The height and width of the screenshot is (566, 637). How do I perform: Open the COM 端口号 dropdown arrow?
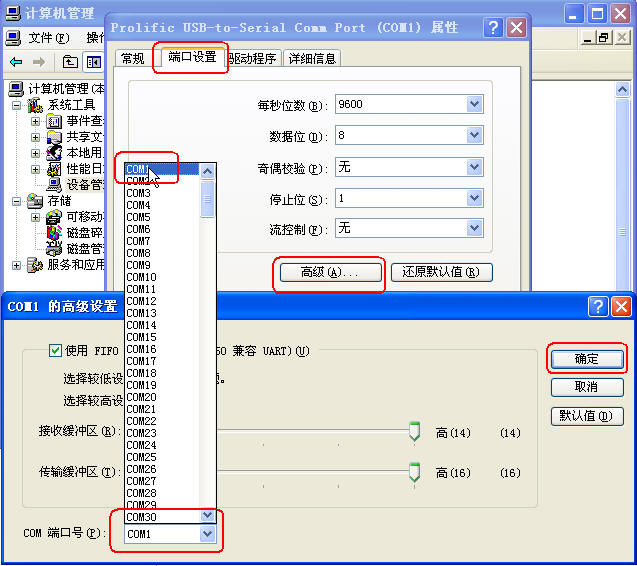[x=208, y=535]
